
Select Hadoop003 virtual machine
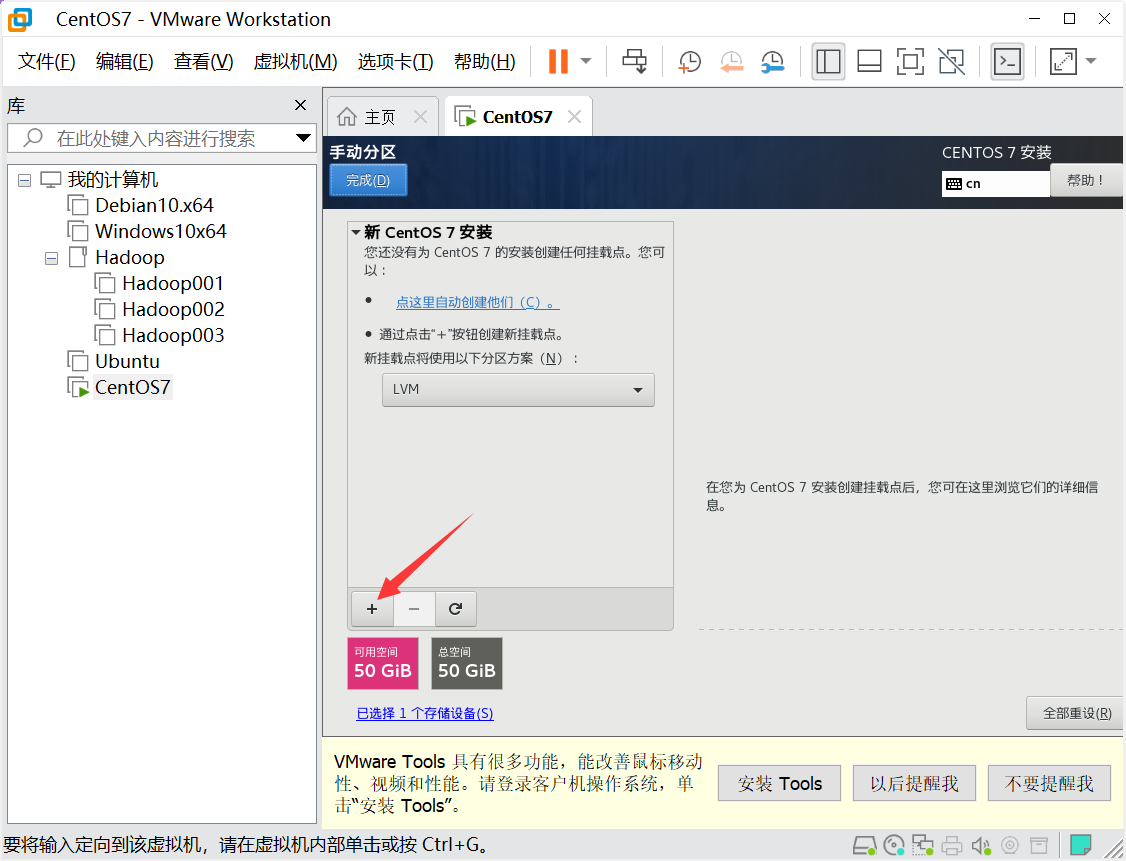click(x=172, y=335)
